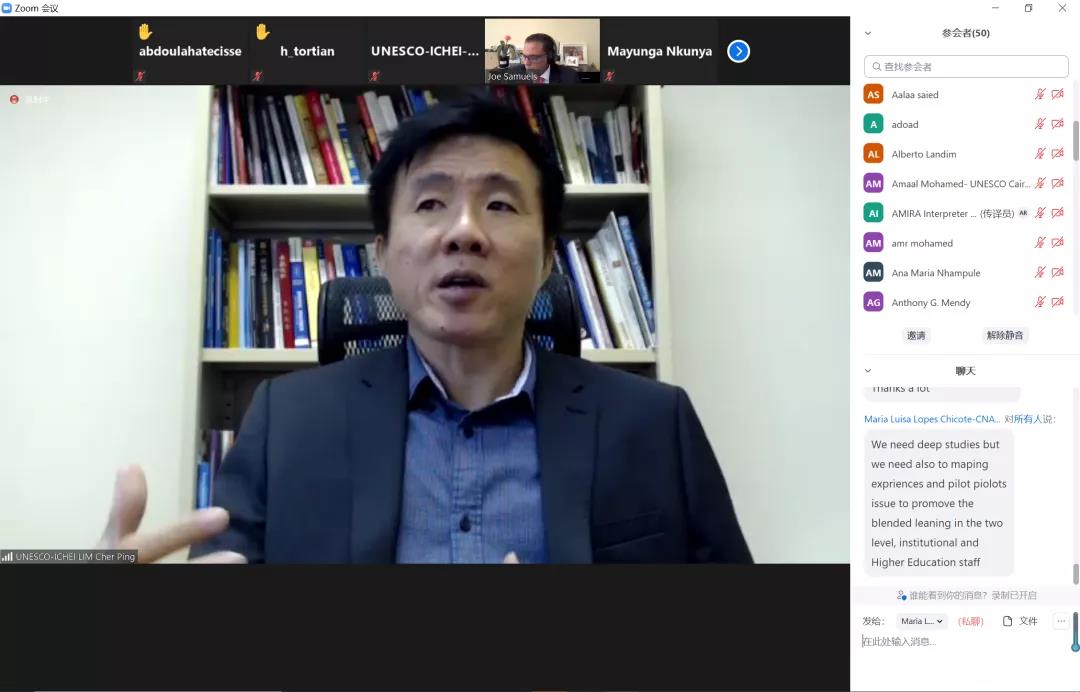Select amr mohamed in the participants list
Screen dimensions: 1080x692
pyautogui.click(x=922, y=243)
